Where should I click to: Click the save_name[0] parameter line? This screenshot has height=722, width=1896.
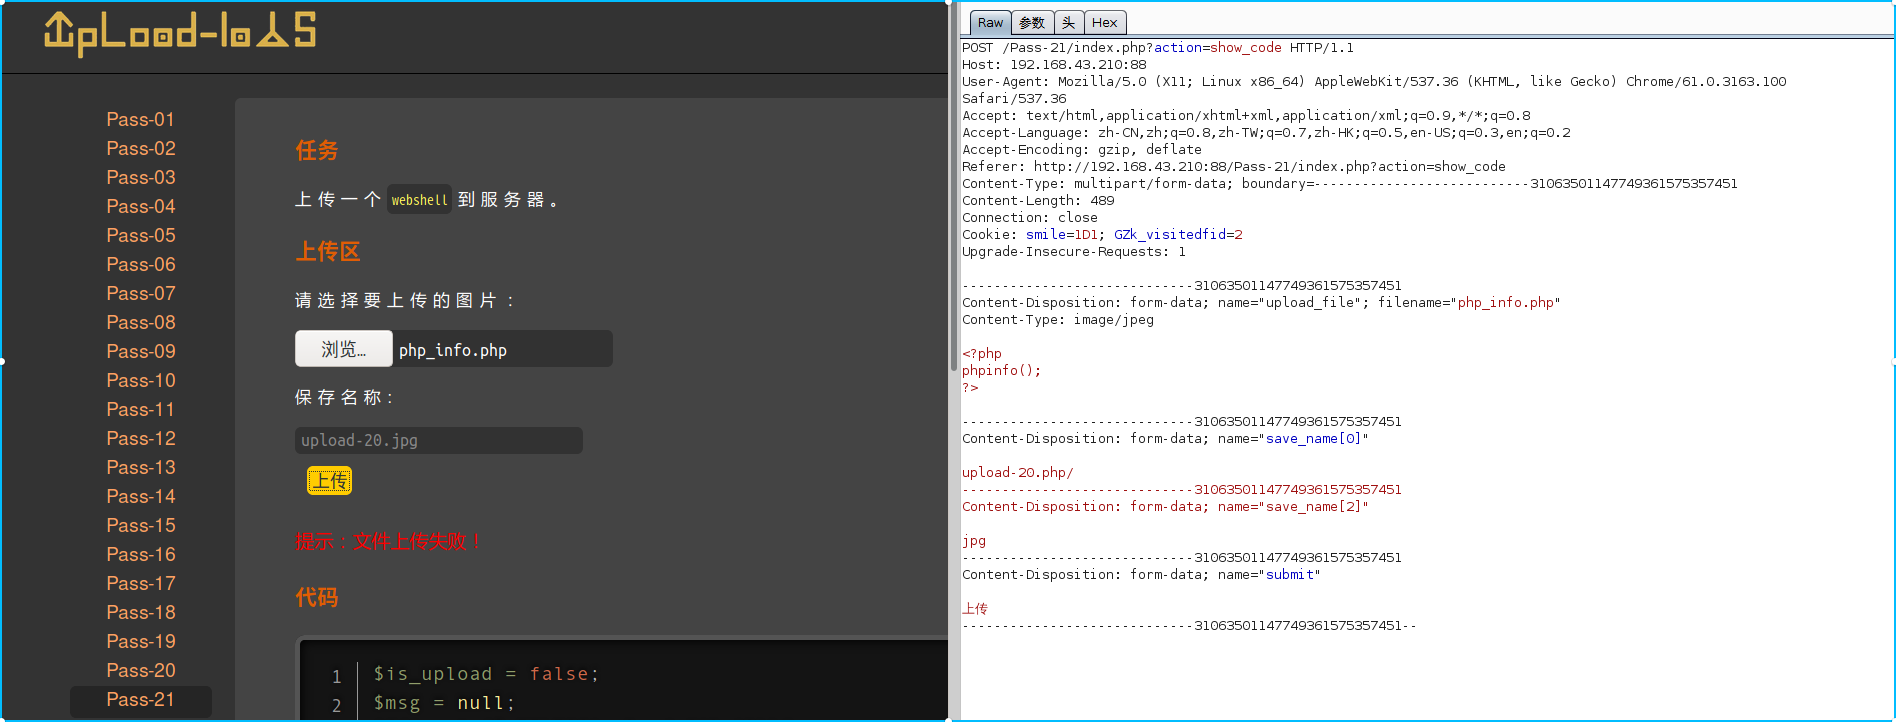pyautogui.click(x=1165, y=439)
